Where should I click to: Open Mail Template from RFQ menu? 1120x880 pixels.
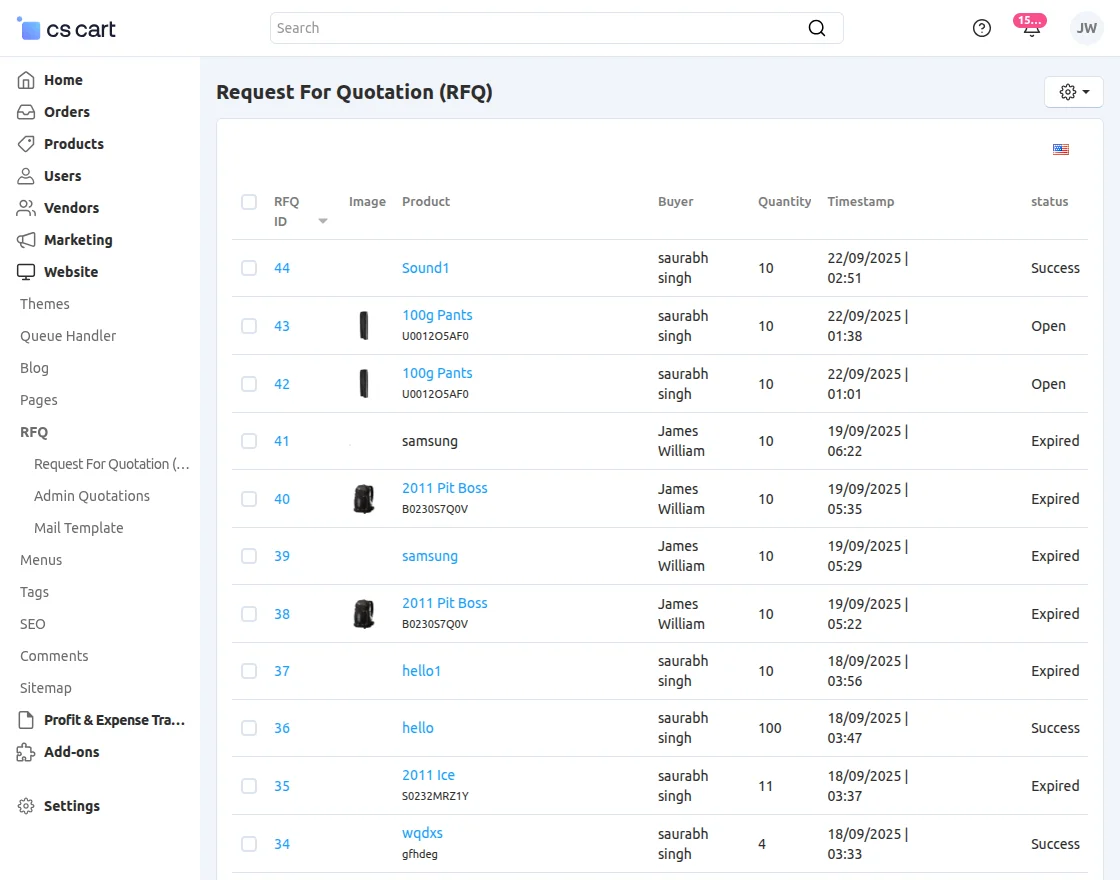[79, 528]
